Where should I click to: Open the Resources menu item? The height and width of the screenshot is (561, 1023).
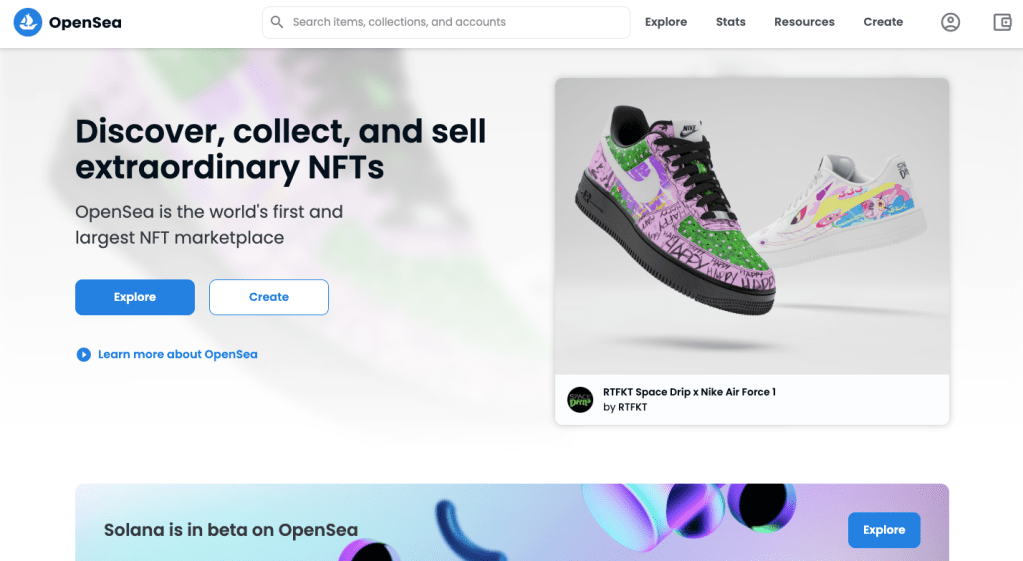pos(804,22)
